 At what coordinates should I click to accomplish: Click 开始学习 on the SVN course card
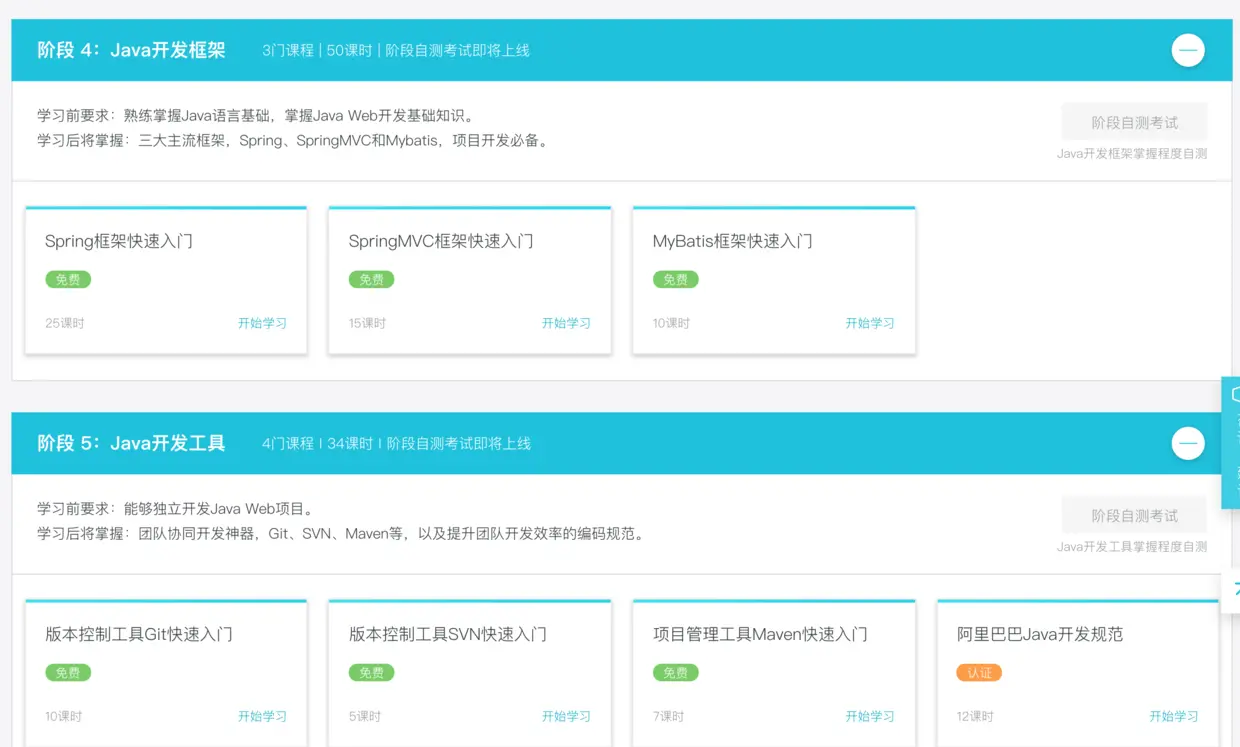pos(566,716)
